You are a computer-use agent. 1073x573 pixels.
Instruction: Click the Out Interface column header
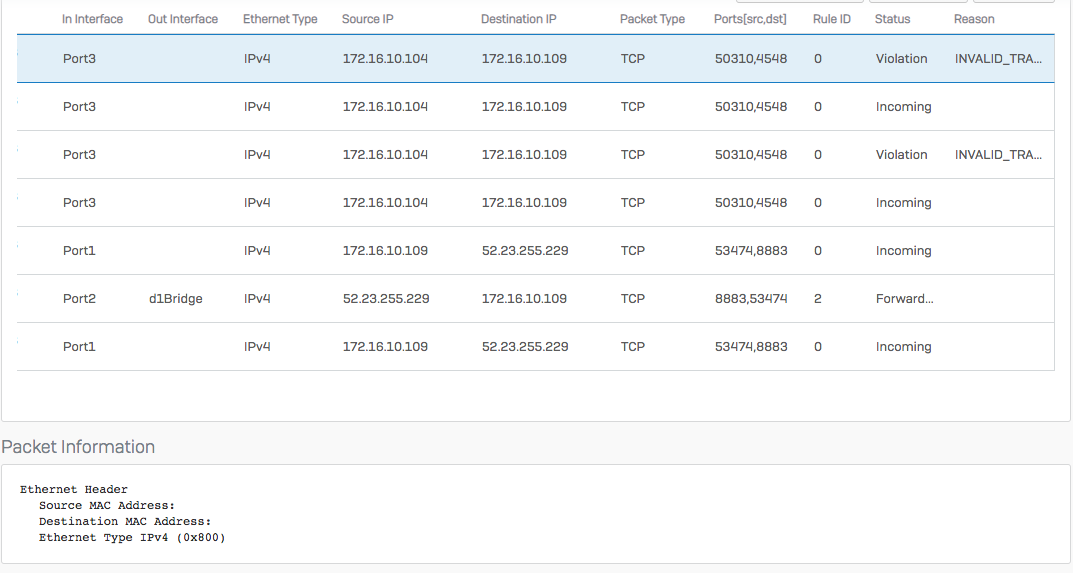(x=182, y=19)
